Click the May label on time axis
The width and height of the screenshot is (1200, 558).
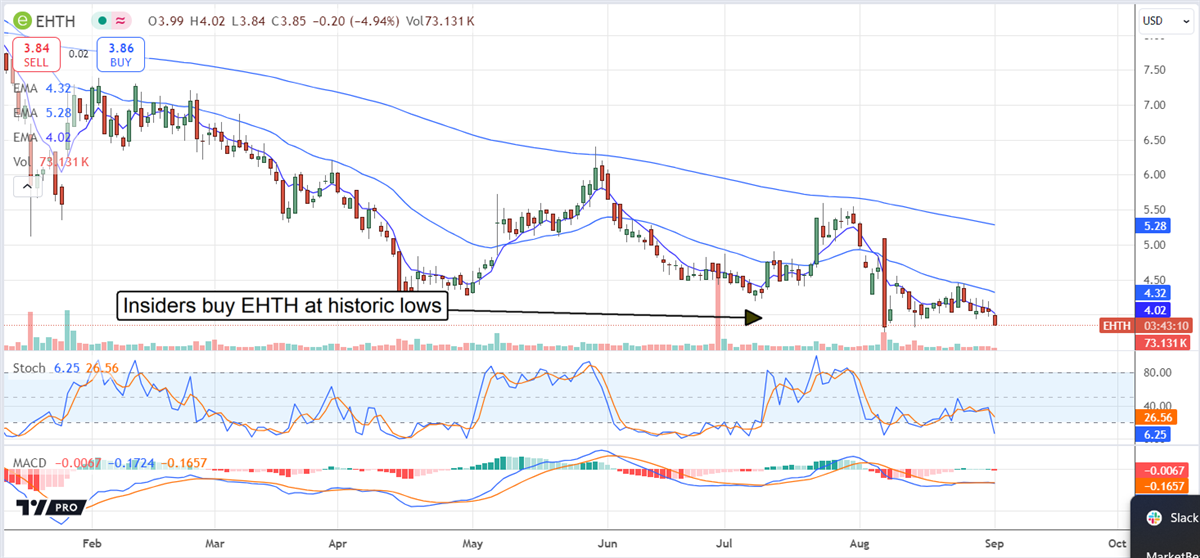click(x=473, y=545)
